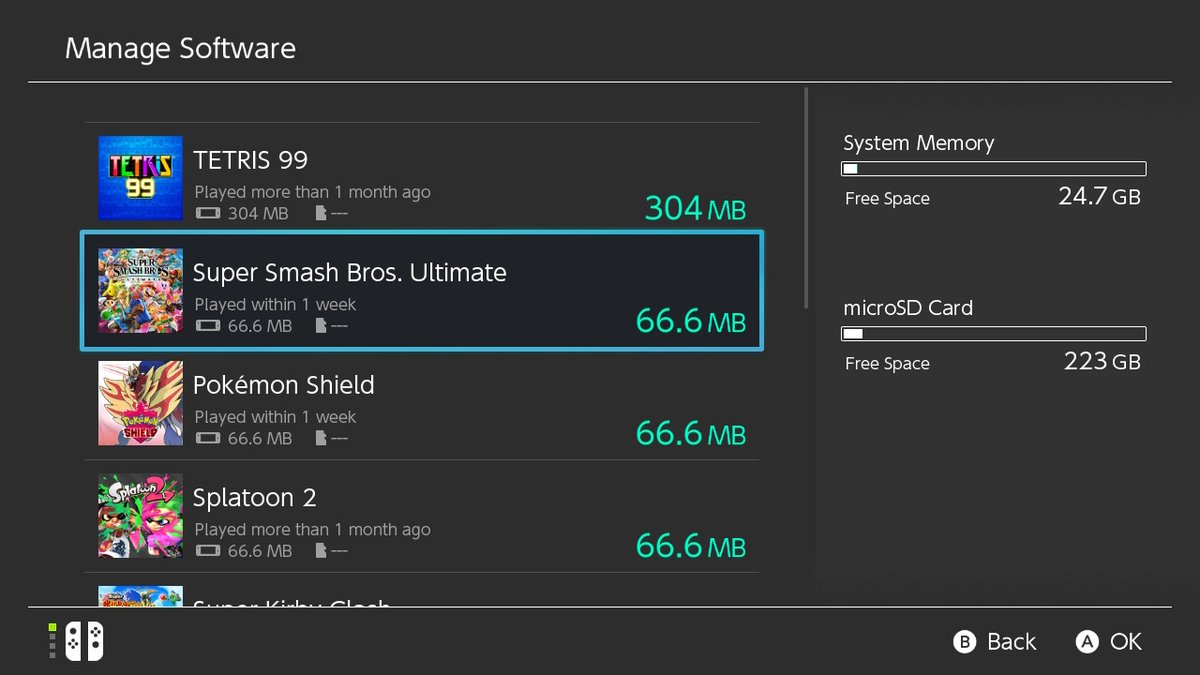Select the Super Smash Bros. Ultimate icon
This screenshot has height=675, width=1200.
point(140,291)
